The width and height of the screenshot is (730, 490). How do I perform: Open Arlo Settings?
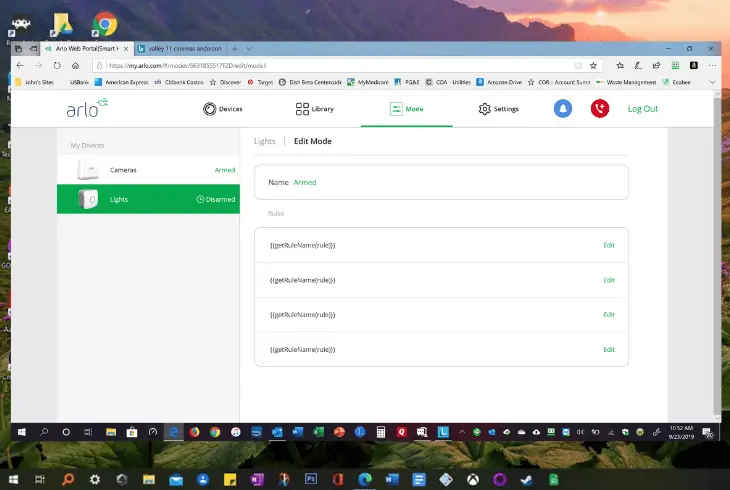click(x=498, y=108)
